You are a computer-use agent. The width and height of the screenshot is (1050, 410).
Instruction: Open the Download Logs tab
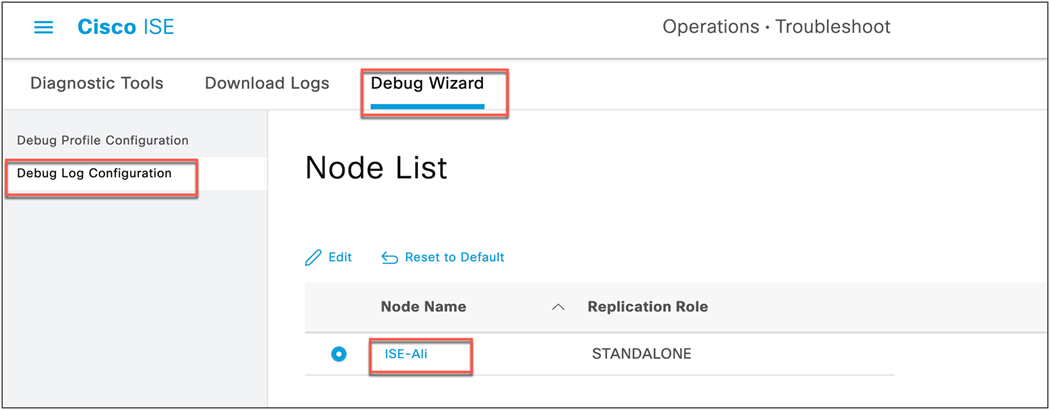point(267,83)
